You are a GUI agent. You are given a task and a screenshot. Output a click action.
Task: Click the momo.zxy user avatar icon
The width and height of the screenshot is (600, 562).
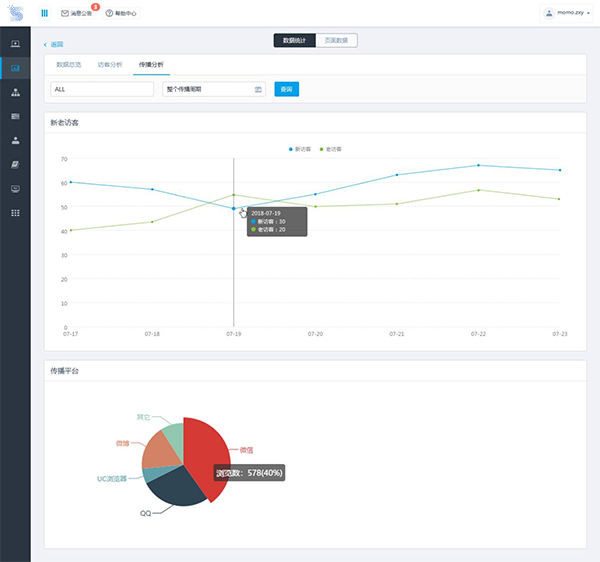coord(549,13)
